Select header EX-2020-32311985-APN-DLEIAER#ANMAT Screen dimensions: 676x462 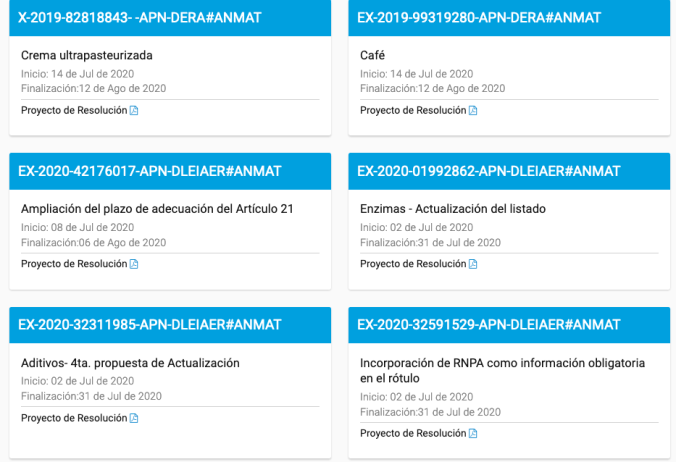pyautogui.click(x=170, y=325)
